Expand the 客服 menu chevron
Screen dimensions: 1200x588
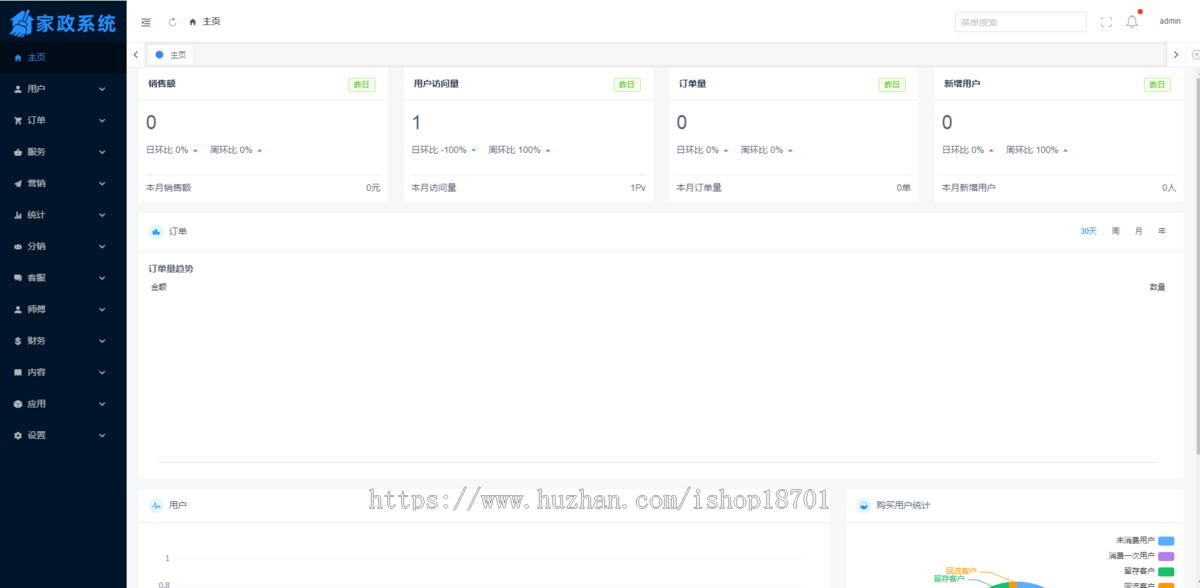102,278
